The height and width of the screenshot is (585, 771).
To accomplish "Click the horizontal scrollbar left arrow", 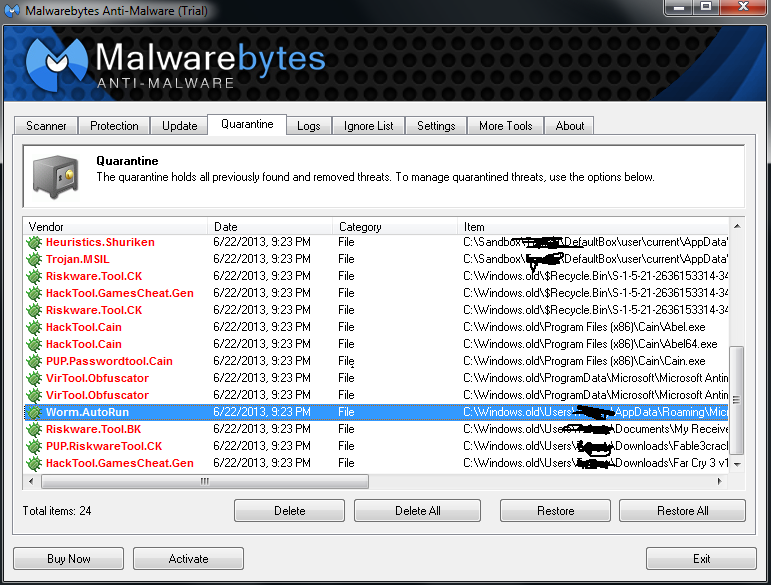I will coord(31,481).
